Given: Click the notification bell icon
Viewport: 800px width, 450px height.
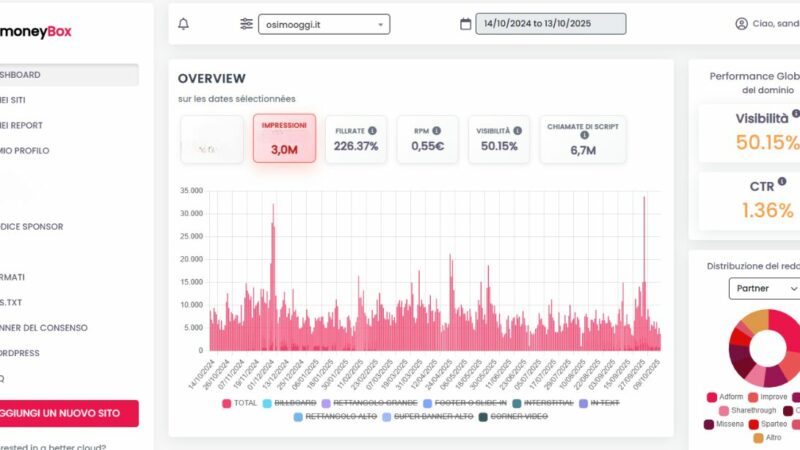Looking at the screenshot, I should click(183, 24).
